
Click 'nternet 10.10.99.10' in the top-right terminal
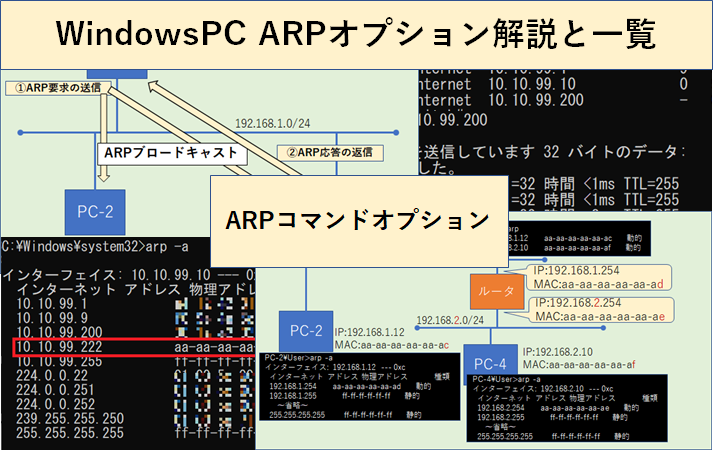[497, 84]
